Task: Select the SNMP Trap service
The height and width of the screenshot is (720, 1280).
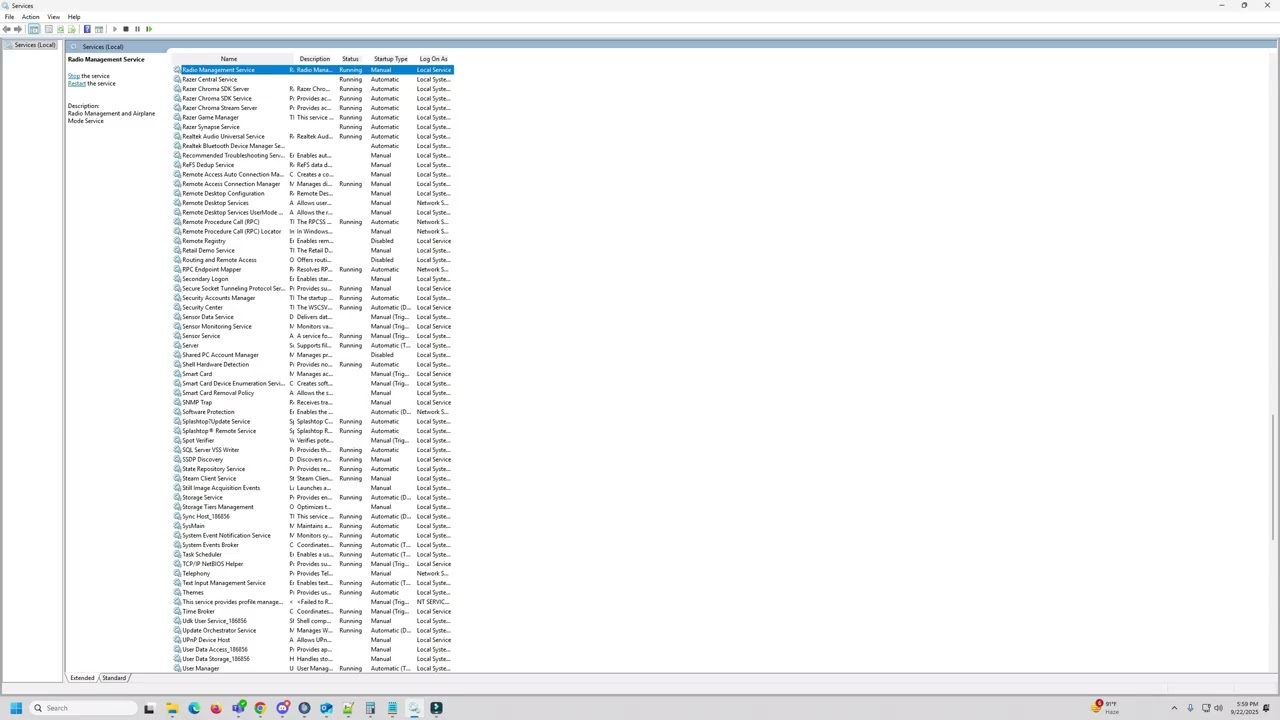Action: tap(313, 402)
